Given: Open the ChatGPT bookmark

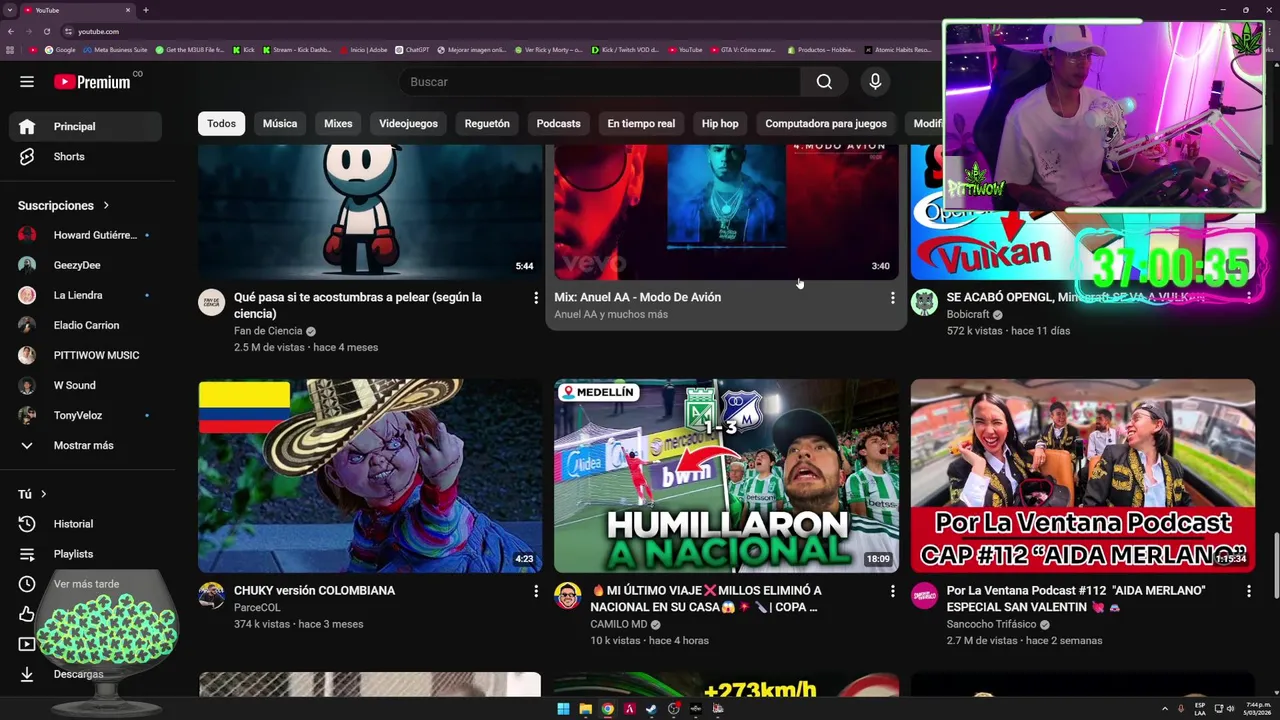Looking at the screenshot, I should (x=412, y=49).
